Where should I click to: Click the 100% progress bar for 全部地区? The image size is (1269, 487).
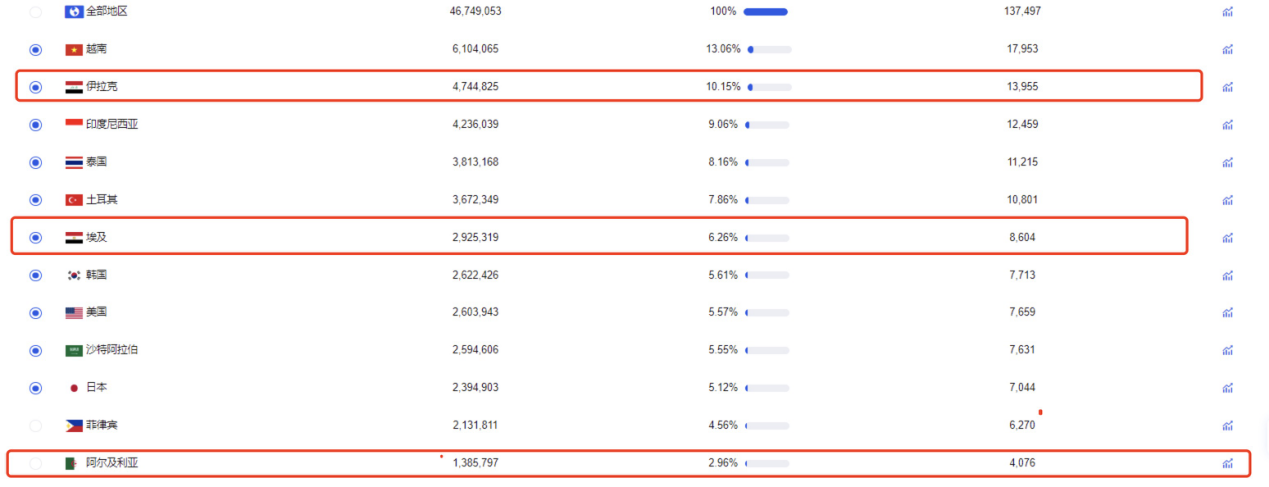click(765, 12)
